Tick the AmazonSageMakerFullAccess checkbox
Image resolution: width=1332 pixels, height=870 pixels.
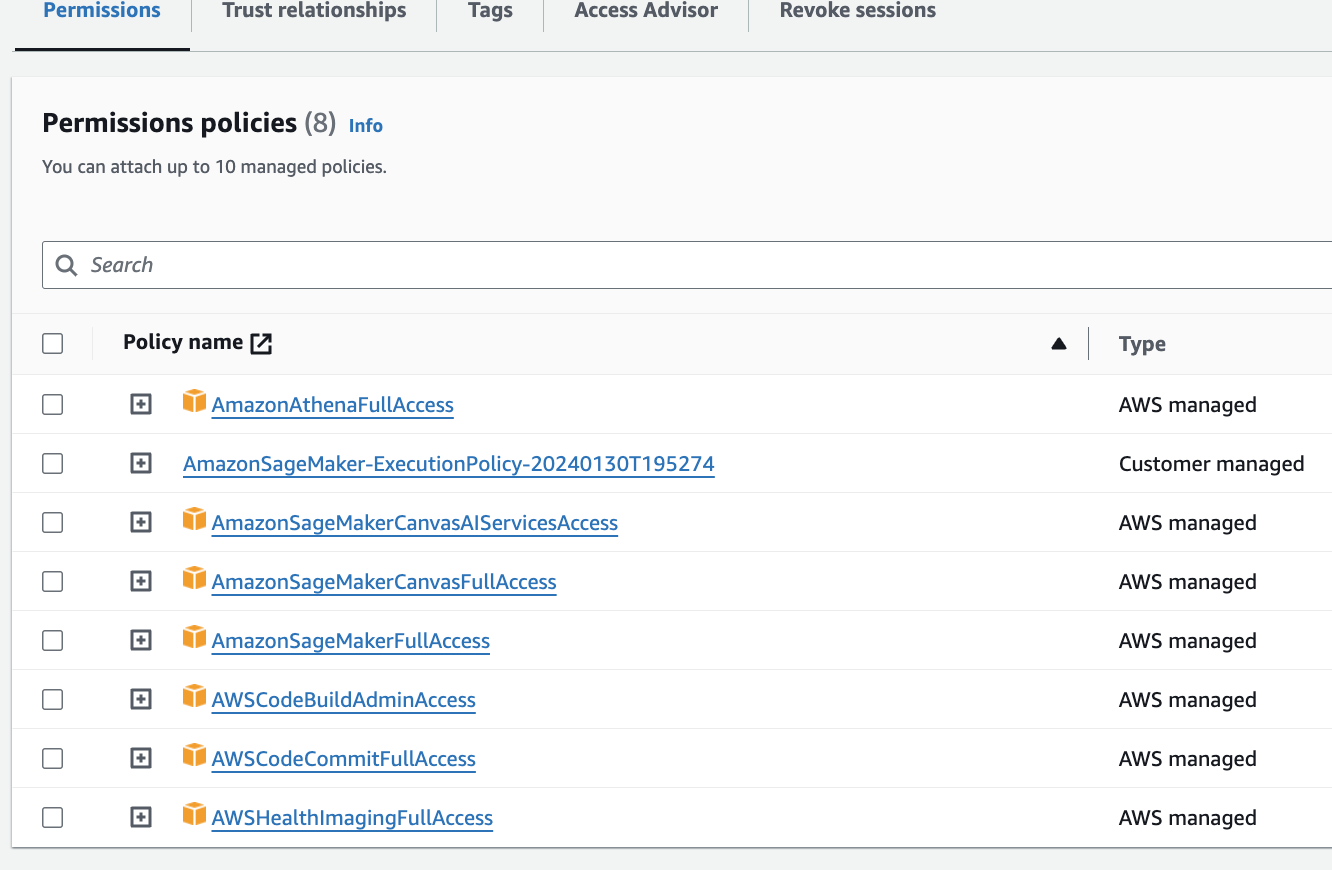pyautogui.click(x=53, y=641)
